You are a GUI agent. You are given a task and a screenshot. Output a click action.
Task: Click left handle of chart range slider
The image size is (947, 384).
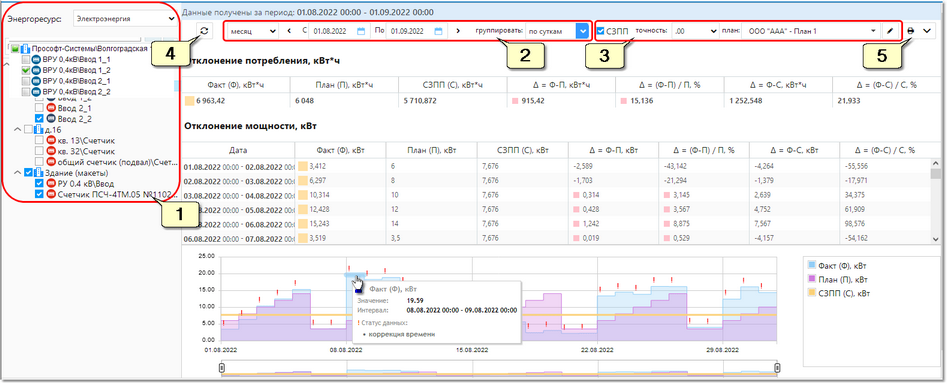[x=222, y=367]
